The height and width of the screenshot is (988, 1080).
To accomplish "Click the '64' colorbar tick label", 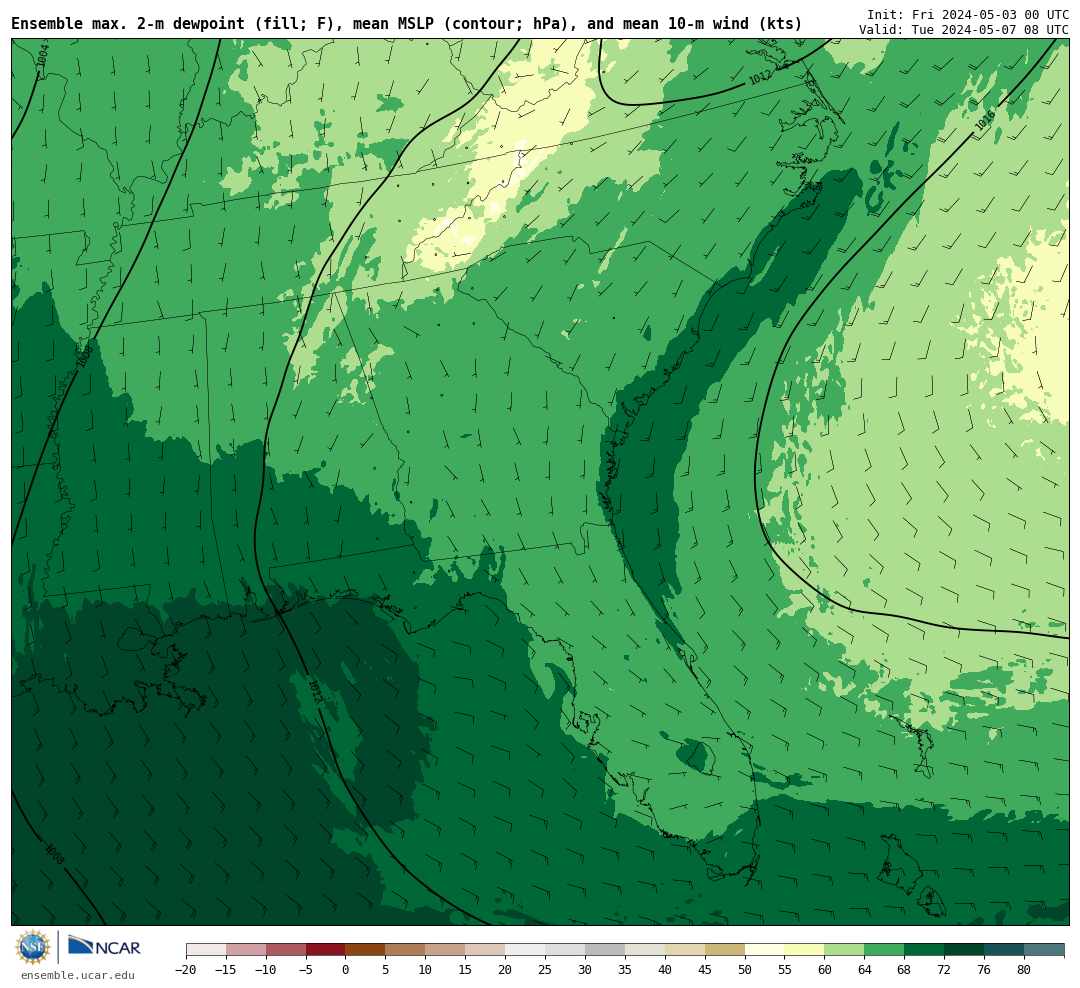I will point(865,970).
